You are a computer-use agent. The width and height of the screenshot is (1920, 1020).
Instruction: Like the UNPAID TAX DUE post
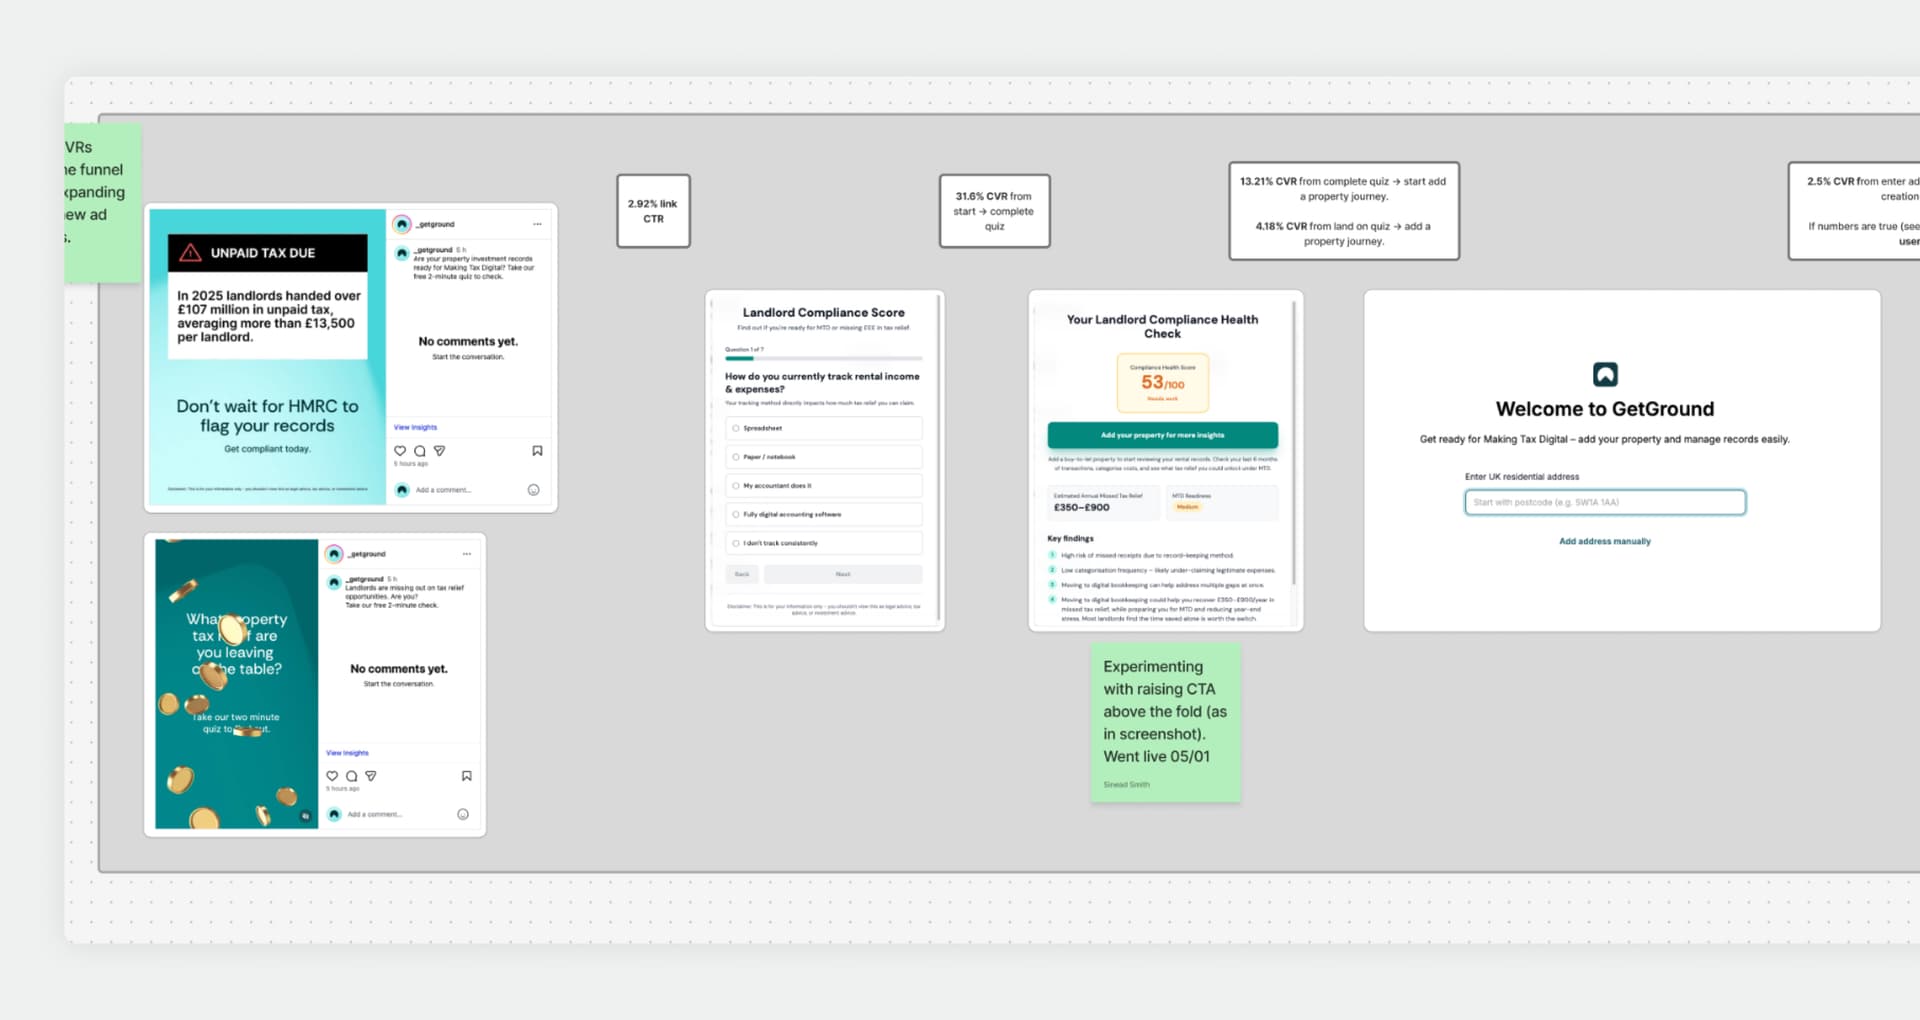(399, 451)
